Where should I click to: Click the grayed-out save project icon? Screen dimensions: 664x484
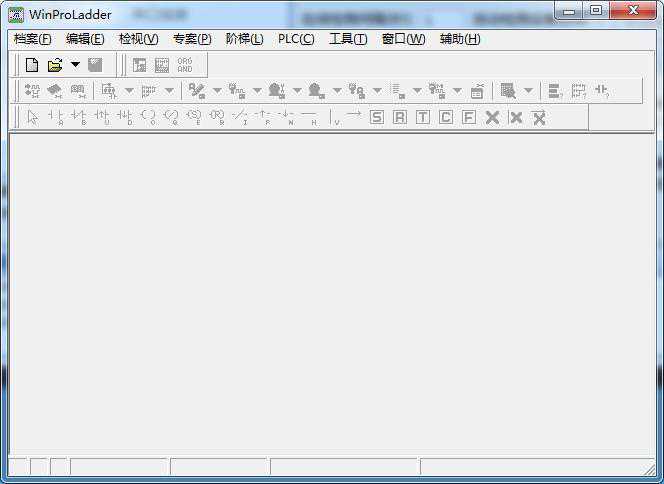(95, 65)
